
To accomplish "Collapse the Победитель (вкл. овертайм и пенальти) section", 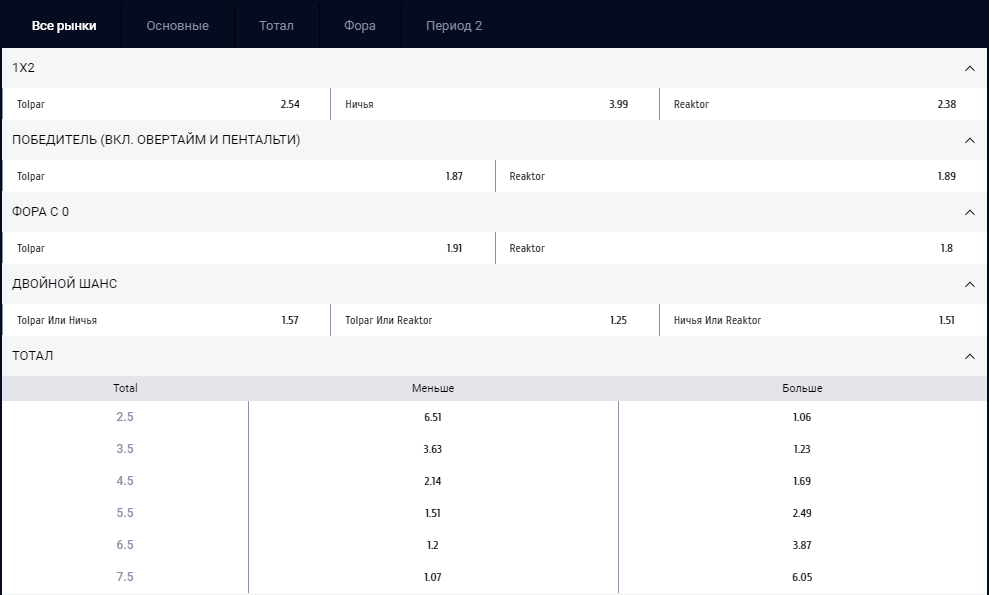I will point(969,140).
